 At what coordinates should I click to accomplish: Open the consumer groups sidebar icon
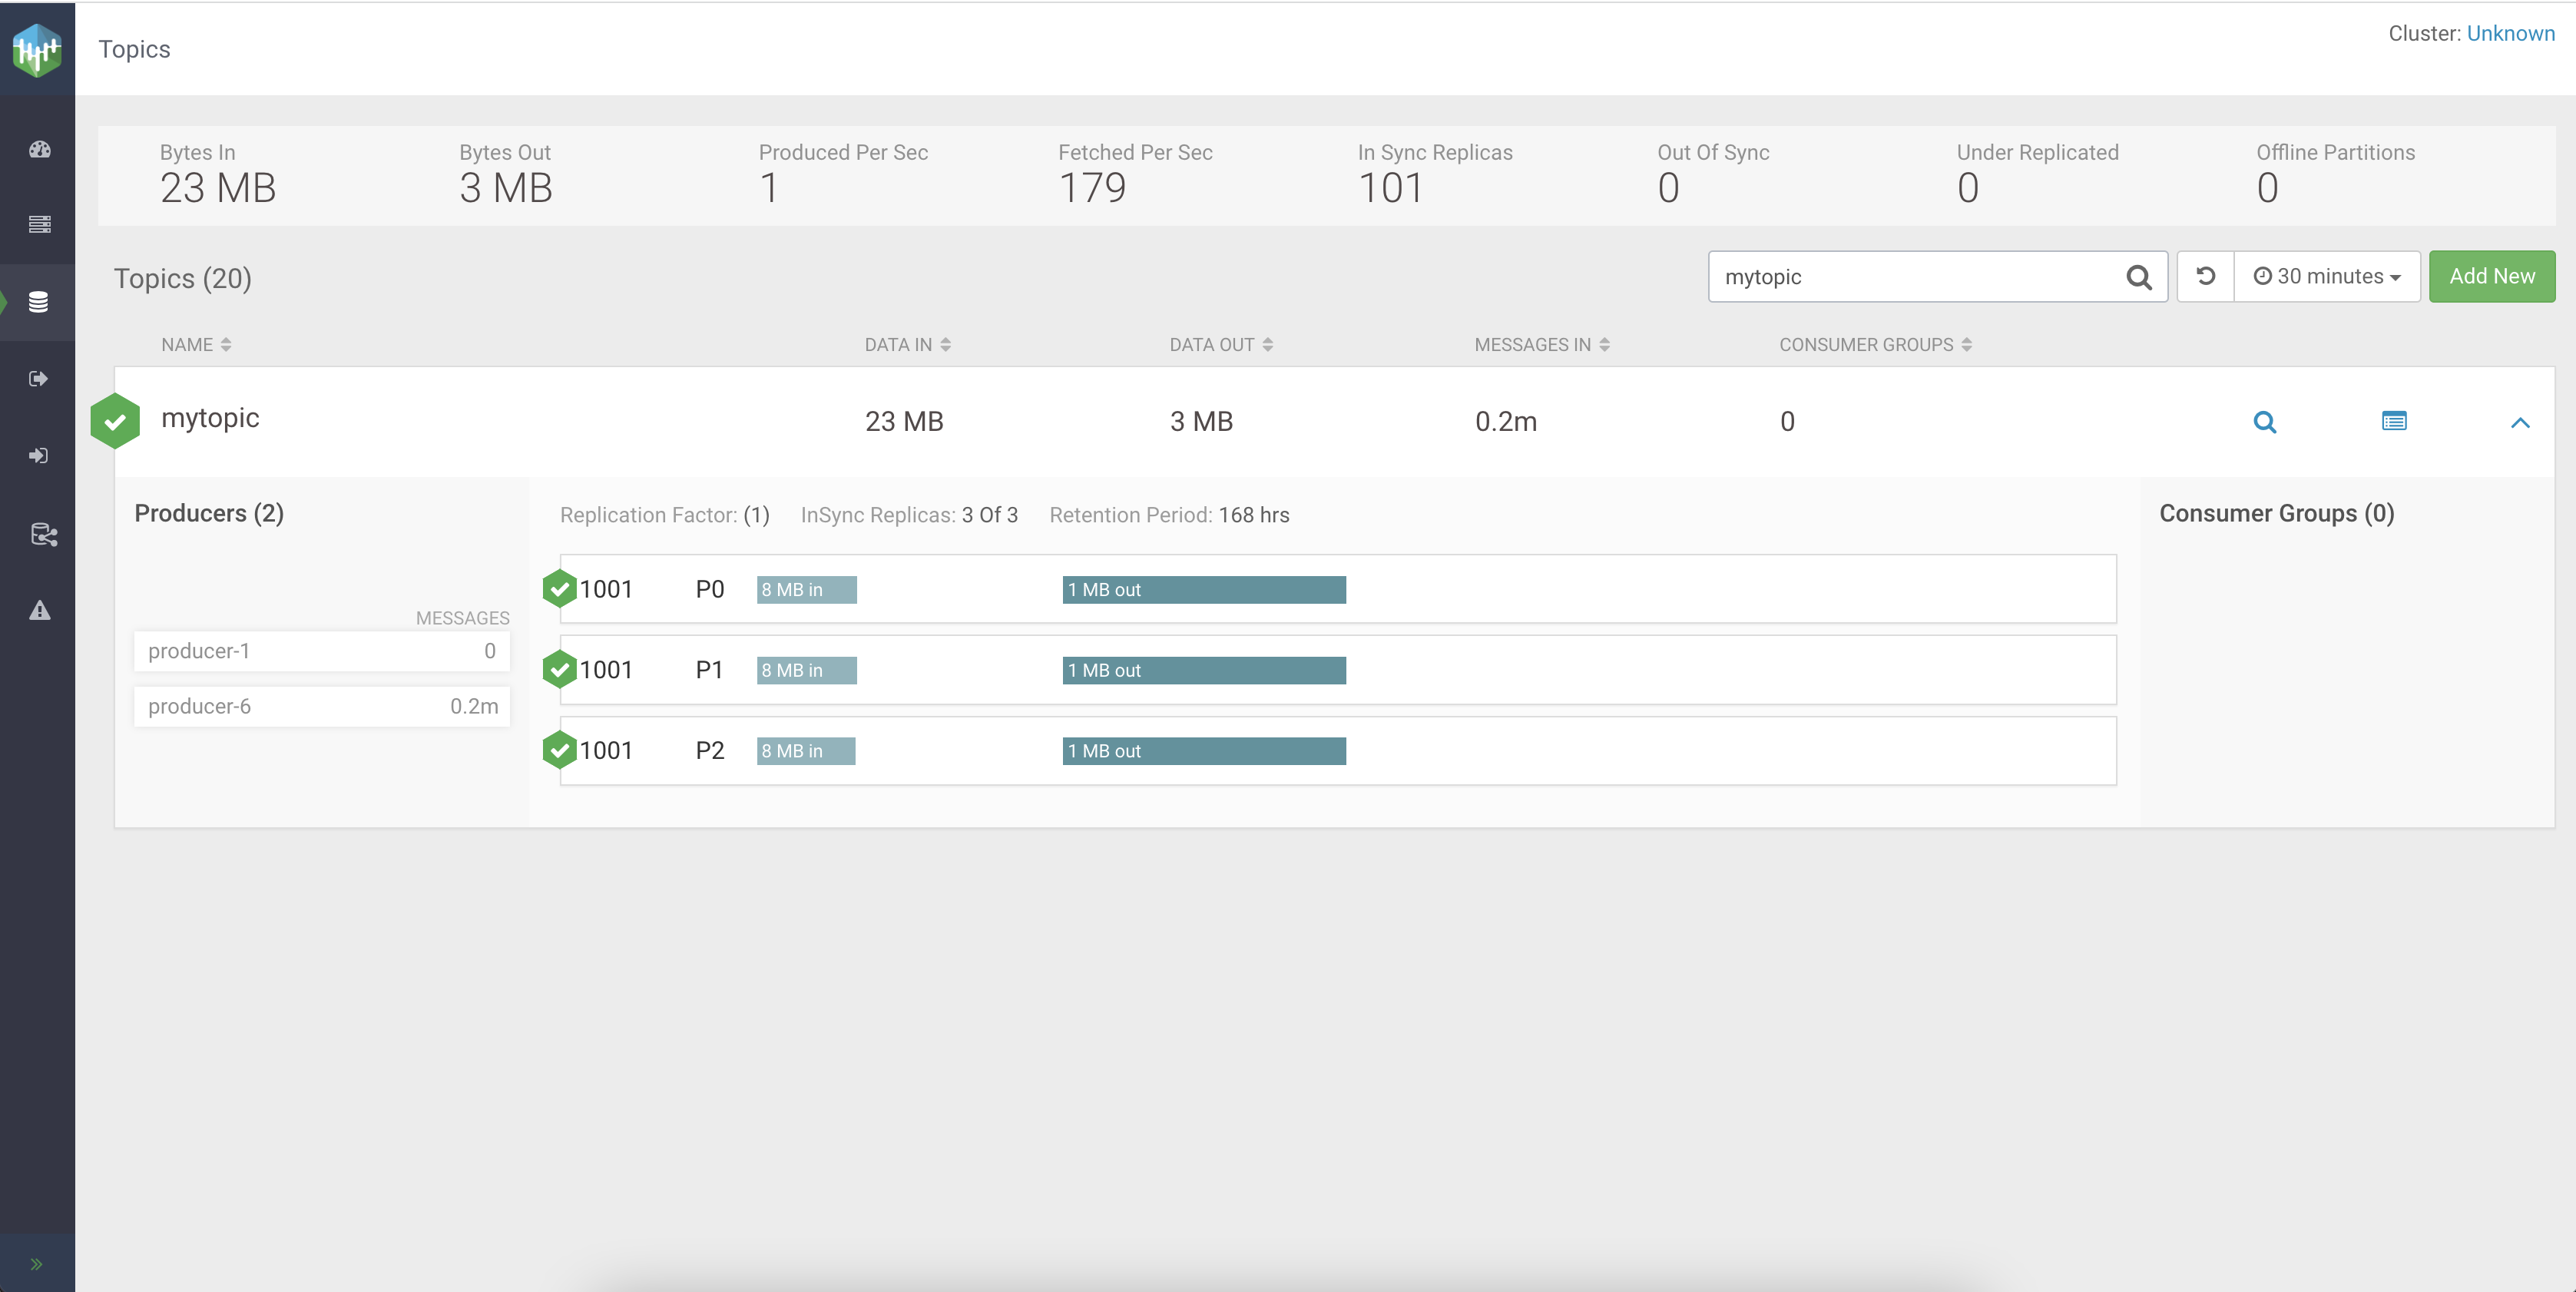pos(38,456)
